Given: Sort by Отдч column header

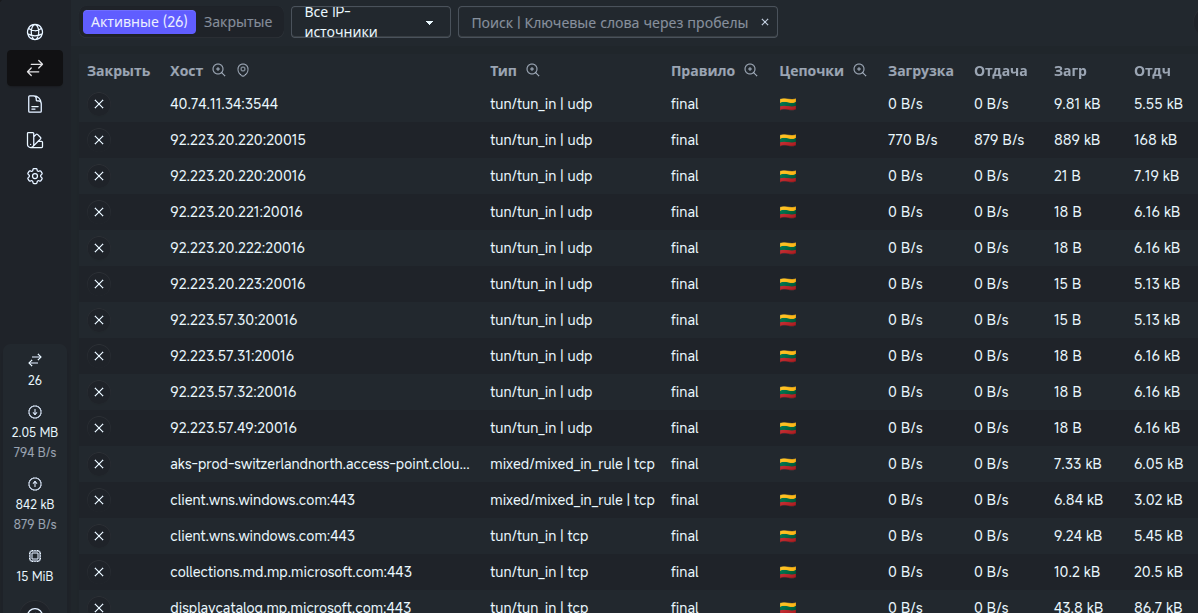Looking at the screenshot, I should coord(1152,71).
